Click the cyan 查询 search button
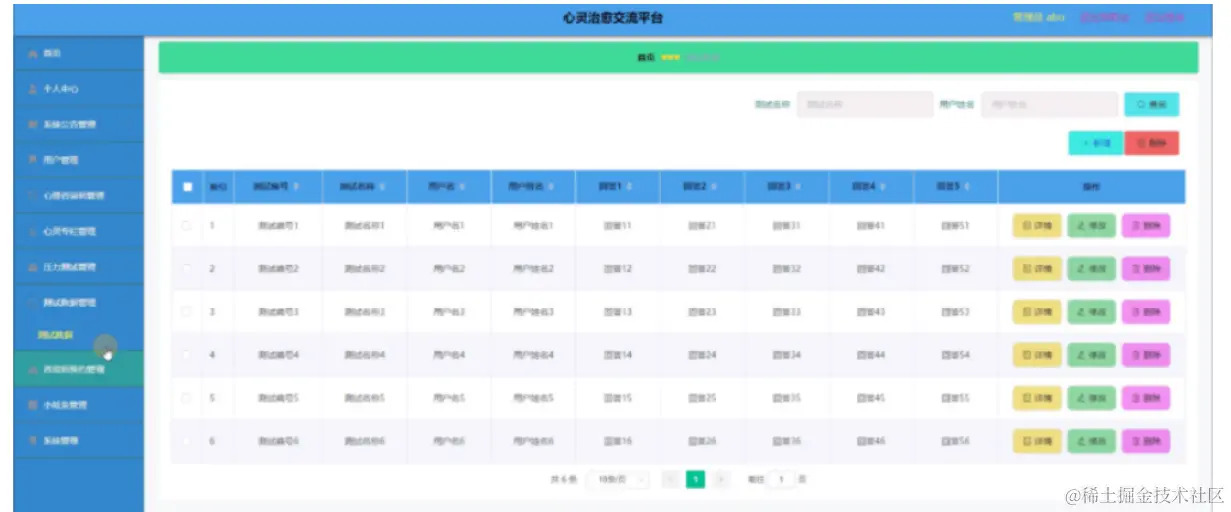Image resolution: width=1231 pixels, height=512 pixels. [x=1151, y=104]
